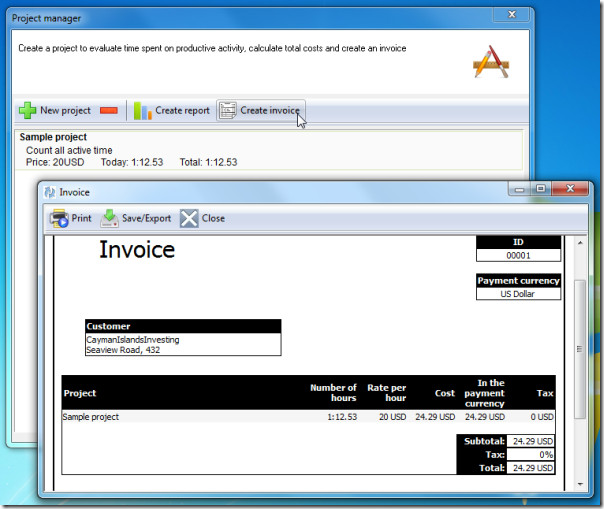Minimize the Invoice window
Image resolution: width=604 pixels, height=509 pixels.
click(519, 189)
